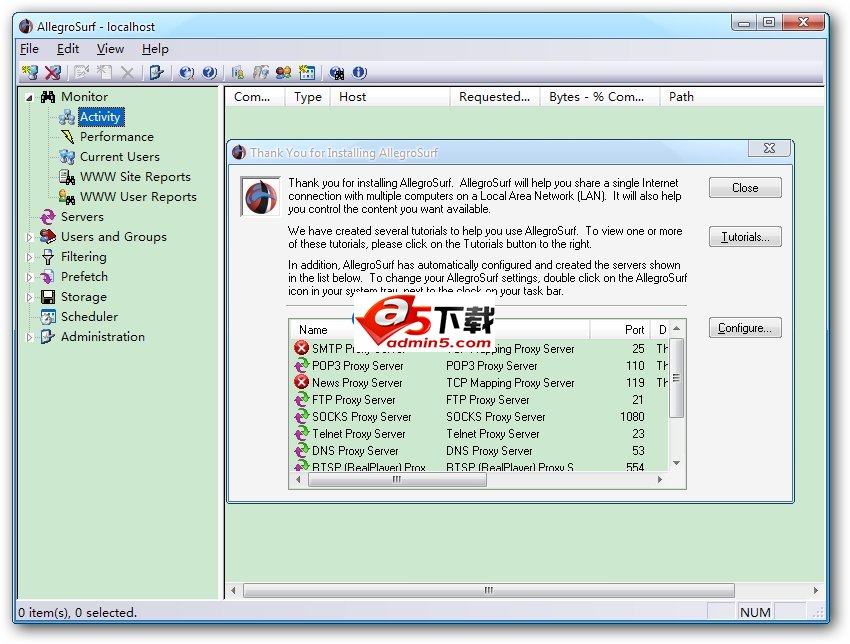Click the horizontal scrollbar in the server list
Viewport: 850px width, 644px height.
[397, 480]
